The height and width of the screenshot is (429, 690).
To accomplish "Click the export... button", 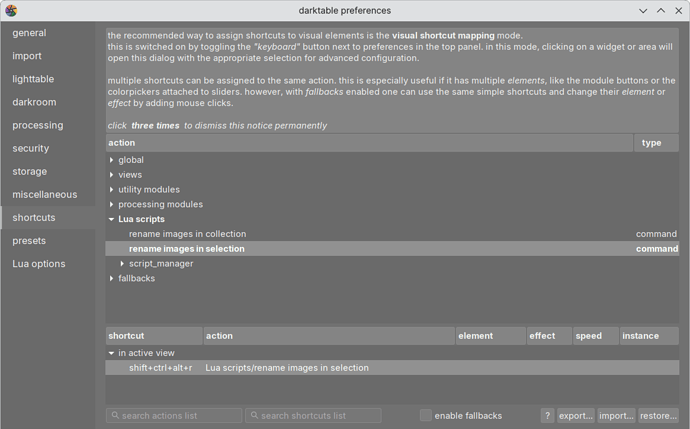I will pyautogui.click(x=575, y=415).
